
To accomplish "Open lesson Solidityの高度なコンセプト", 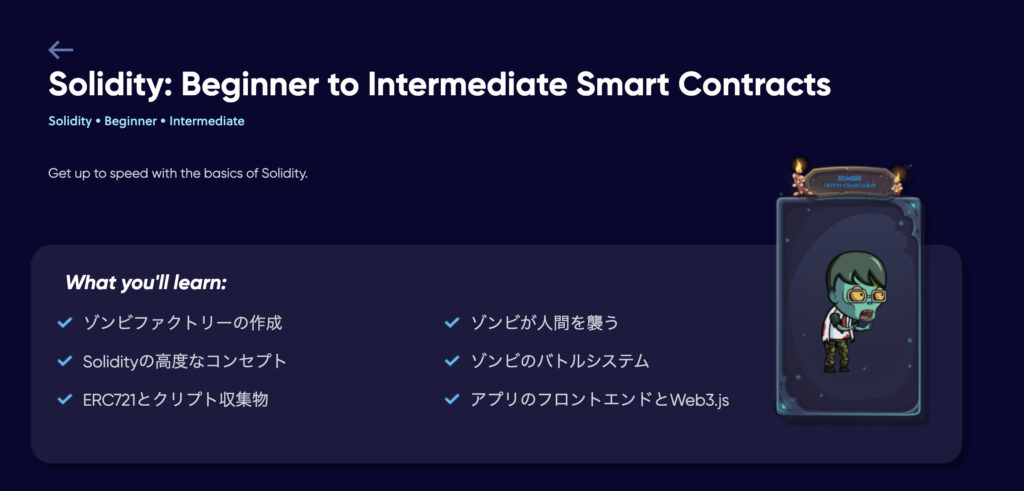I will 185,361.
